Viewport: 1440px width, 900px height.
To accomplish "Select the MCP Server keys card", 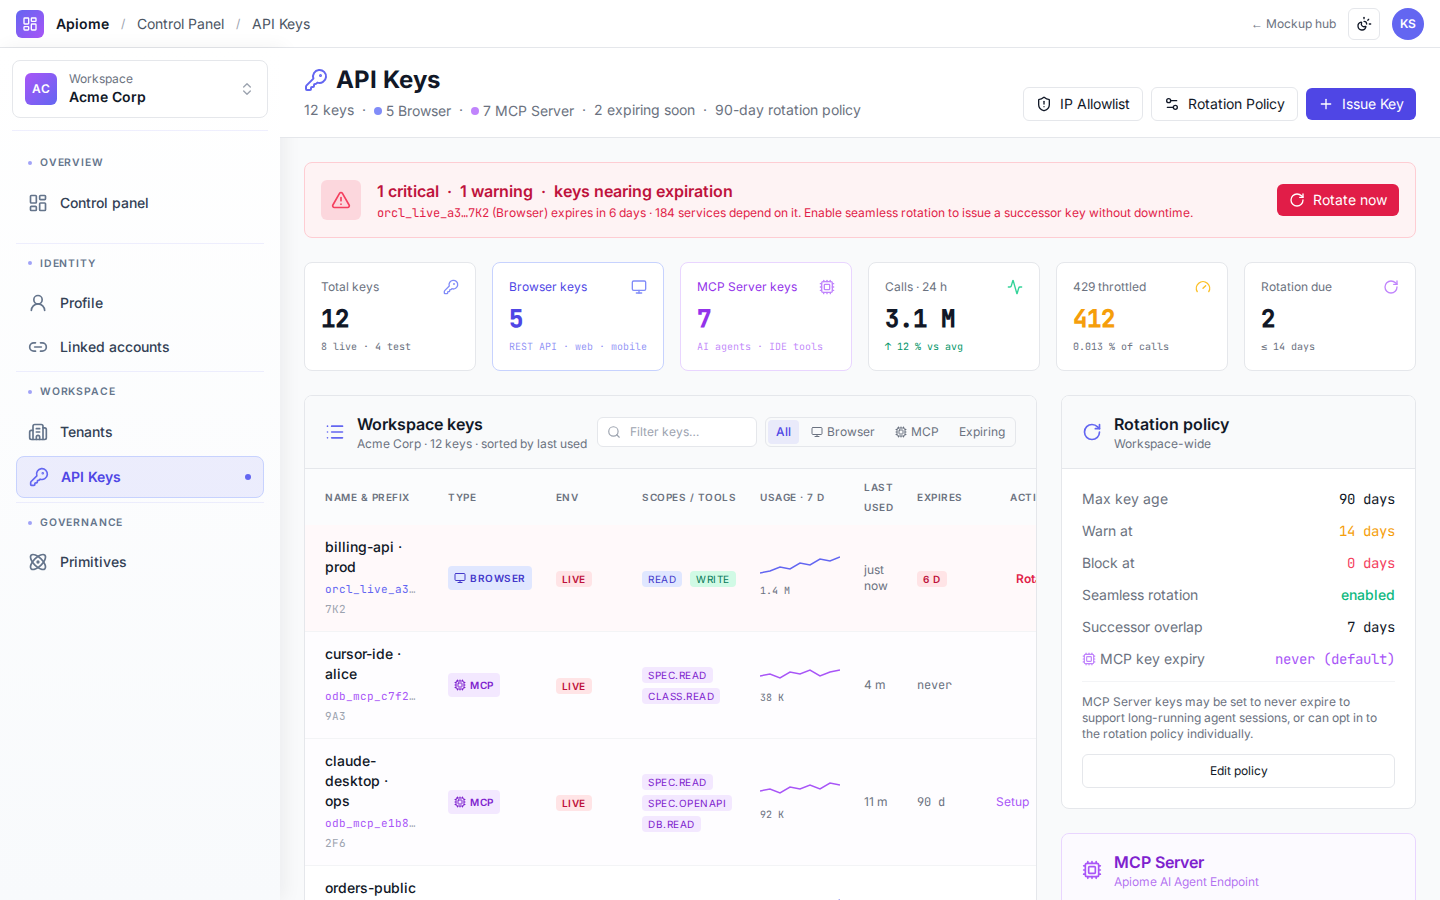I will [x=766, y=316].
